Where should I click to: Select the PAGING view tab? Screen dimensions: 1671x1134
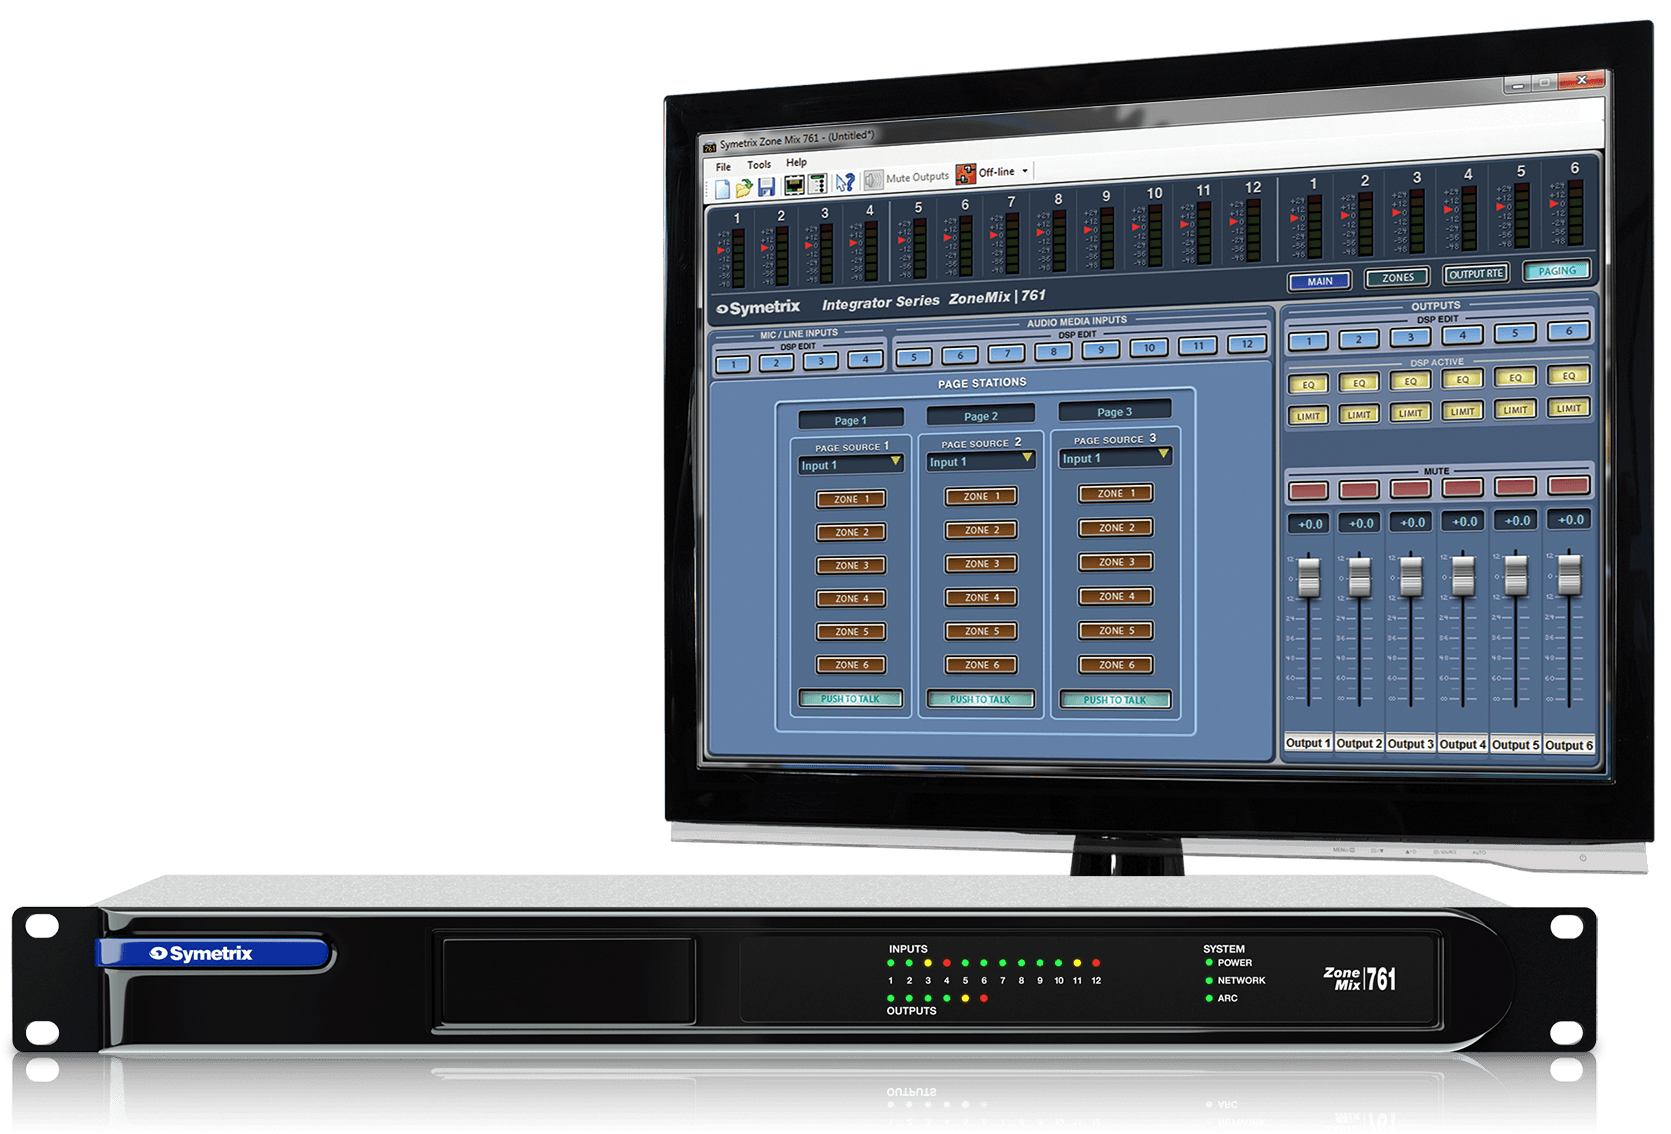click(1557, 270)
